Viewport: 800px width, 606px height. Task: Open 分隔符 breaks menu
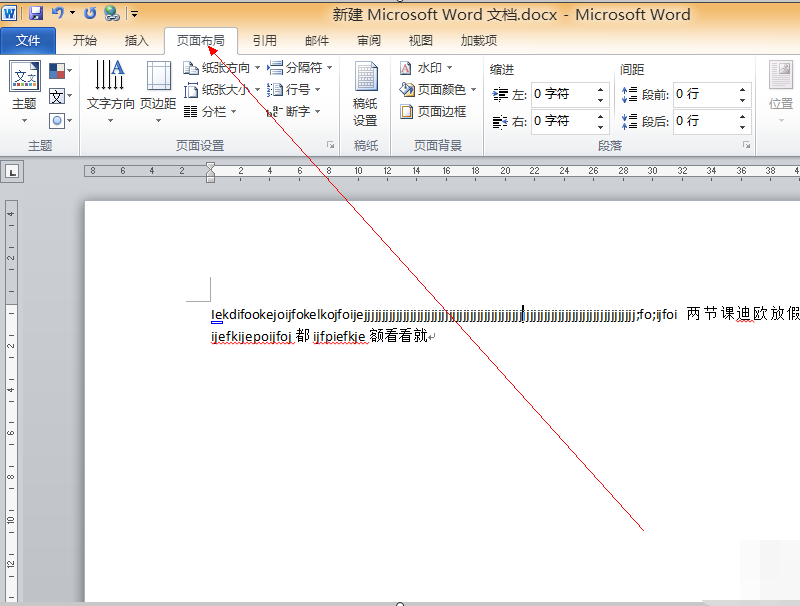pyautogui.click(x=300, y=67)
